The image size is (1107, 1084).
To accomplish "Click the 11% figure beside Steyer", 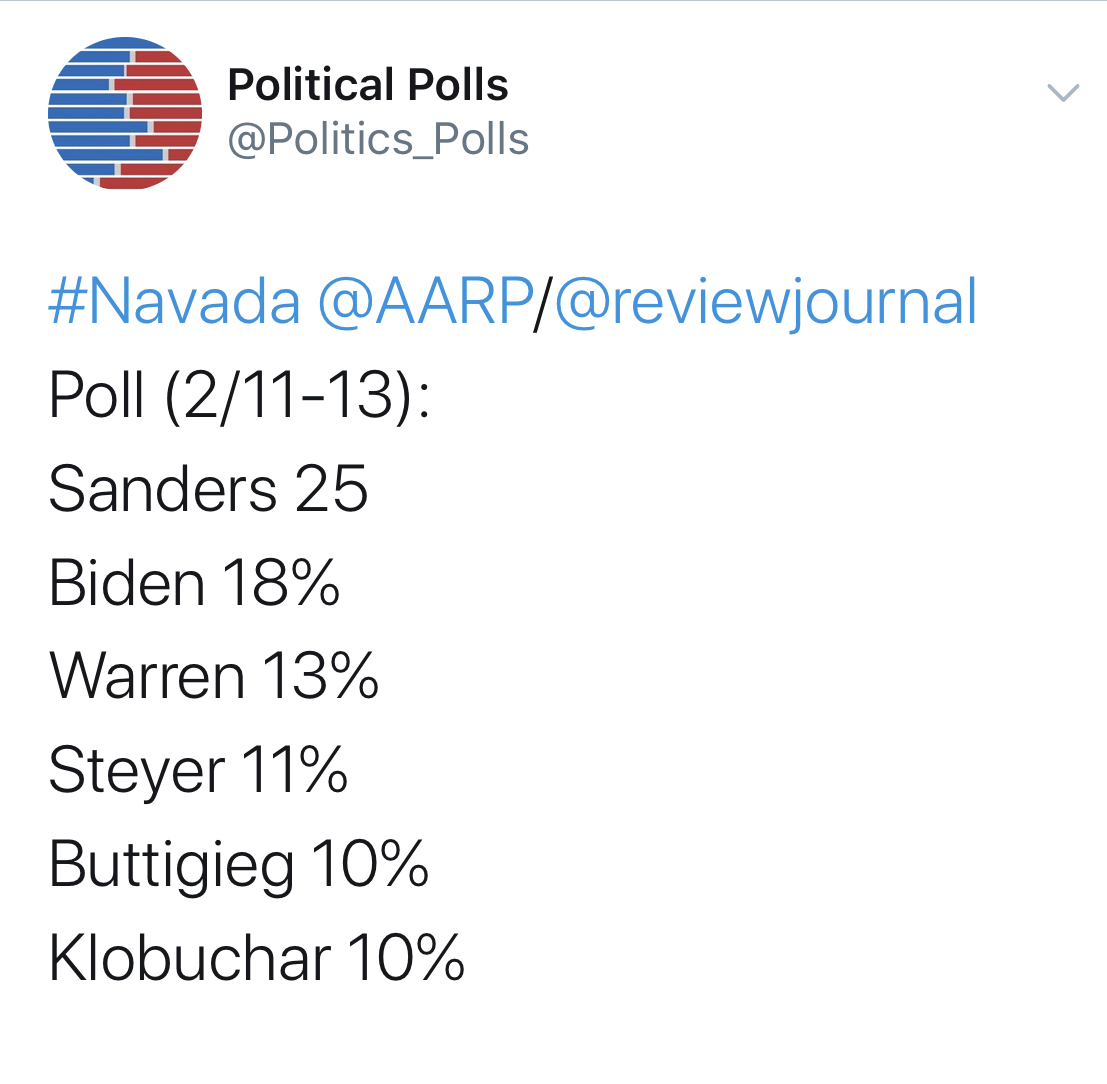I will coord(296,770).
